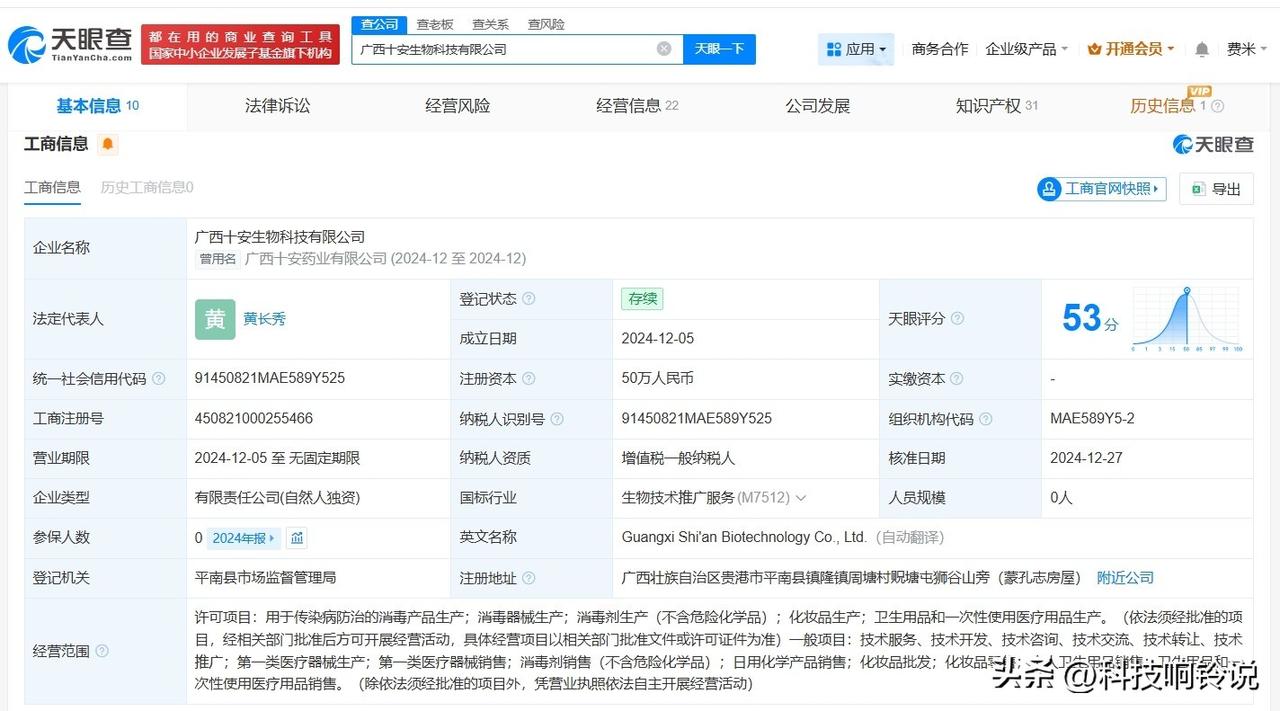The height and width of the screenshot is (711, 1280).
Task: Open the notification bell
Action: [x=1200, y=48]
